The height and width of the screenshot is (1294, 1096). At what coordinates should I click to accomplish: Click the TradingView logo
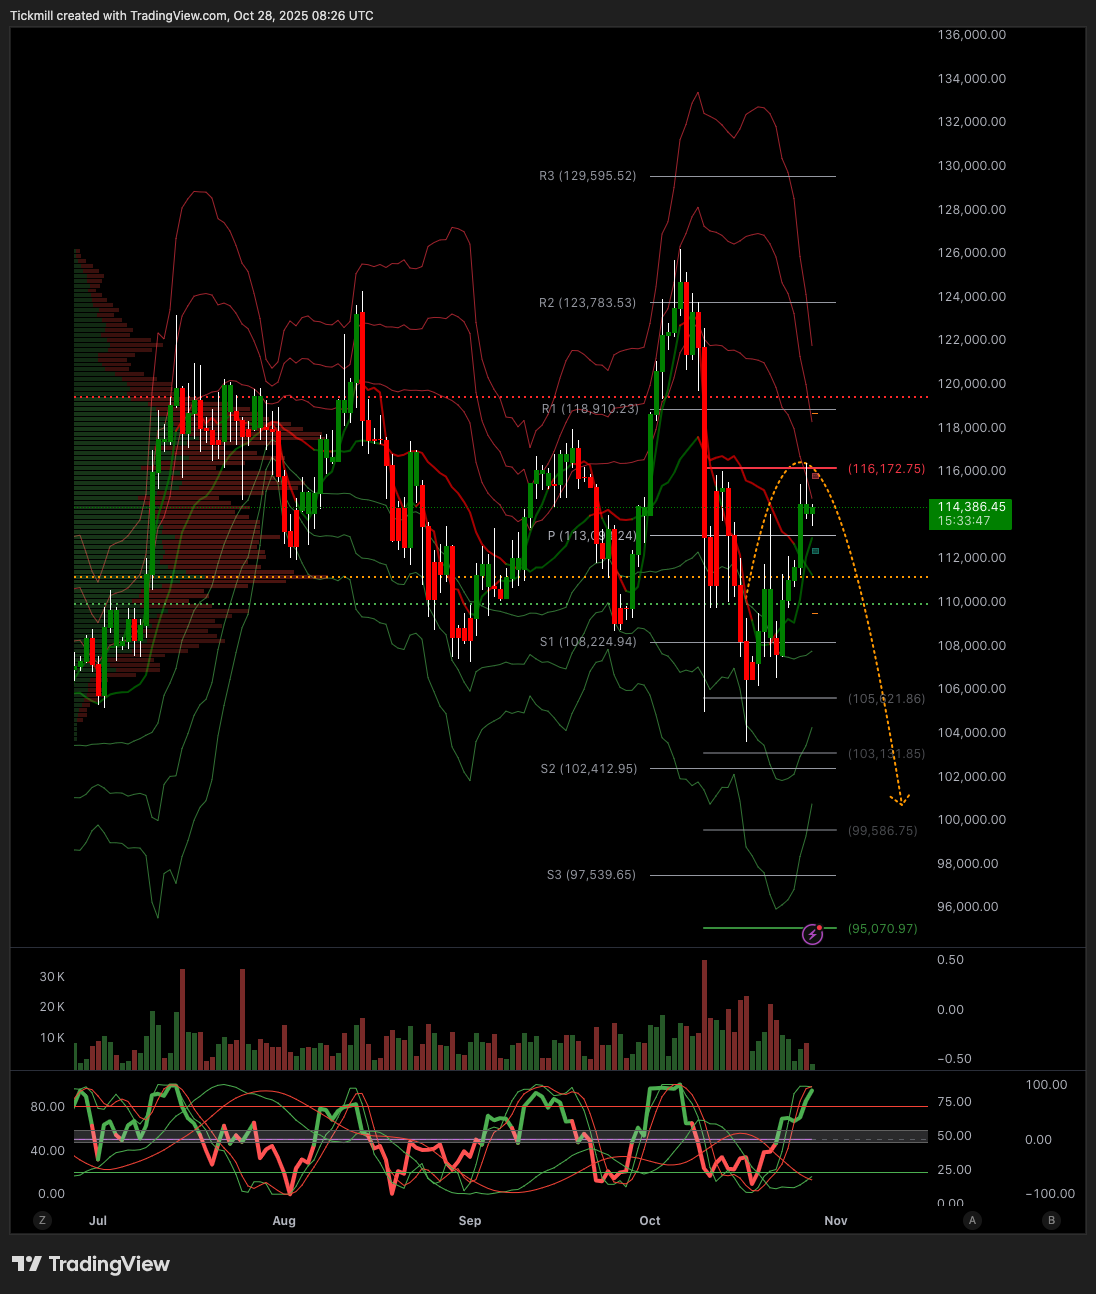[91, 1264]
